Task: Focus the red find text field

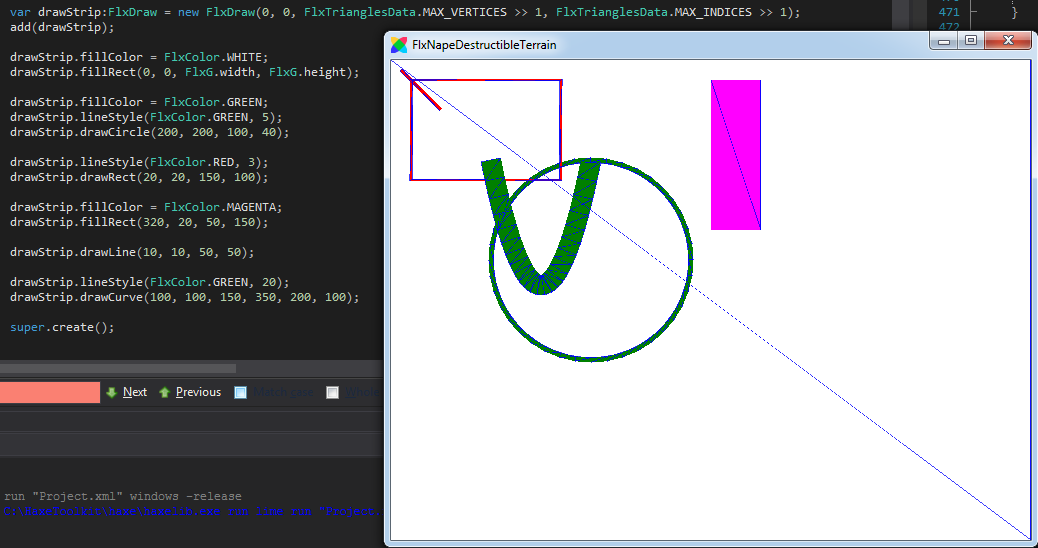Action: point(50,392)
